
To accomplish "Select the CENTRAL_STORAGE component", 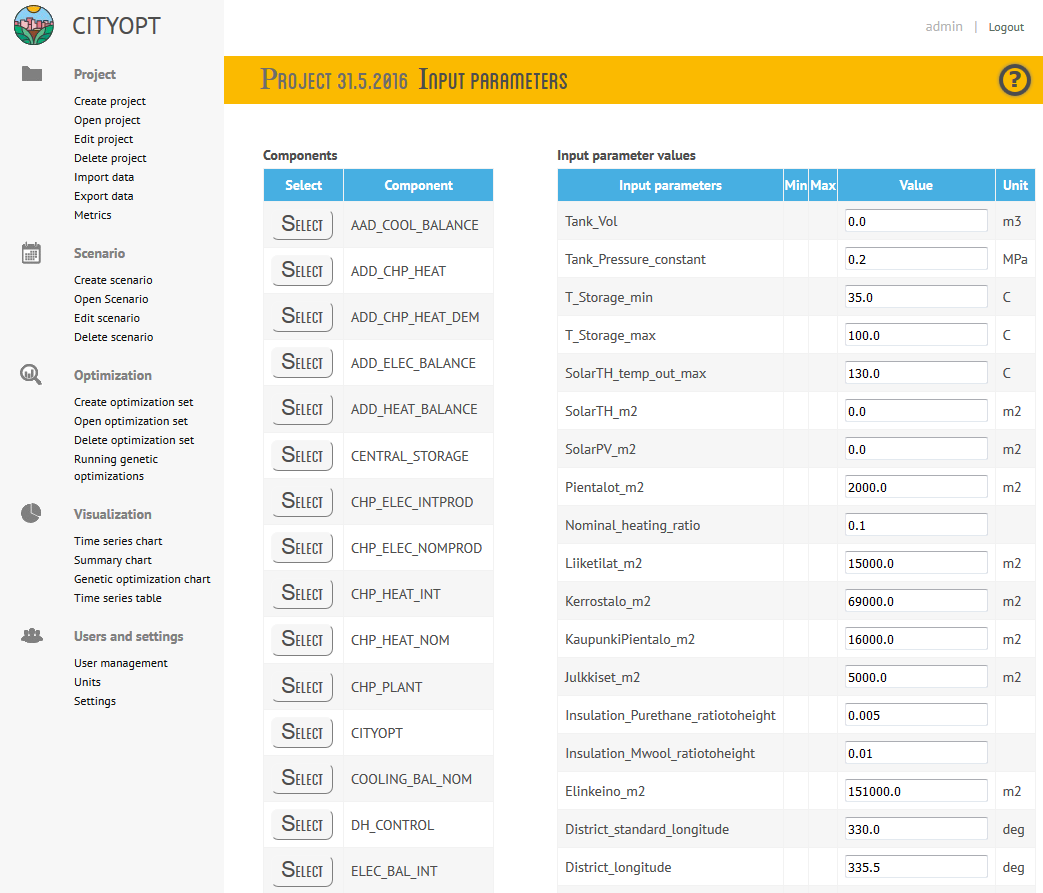I will tap(302, 455).
